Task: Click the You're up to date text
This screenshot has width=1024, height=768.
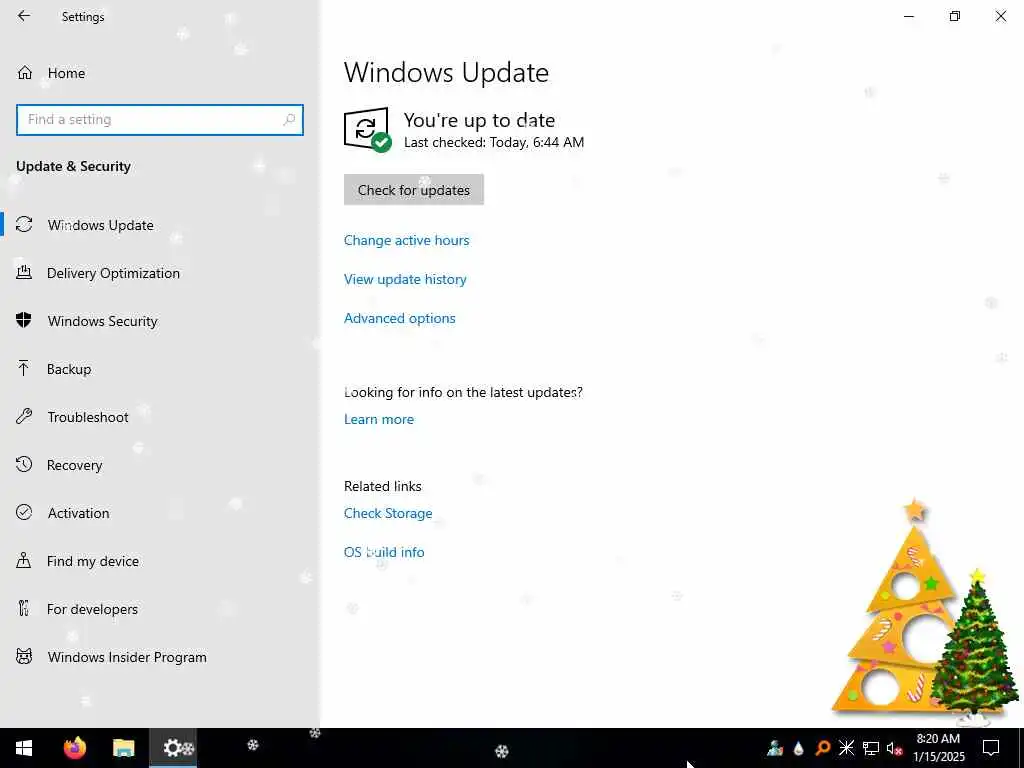Action: click(479, 120)
